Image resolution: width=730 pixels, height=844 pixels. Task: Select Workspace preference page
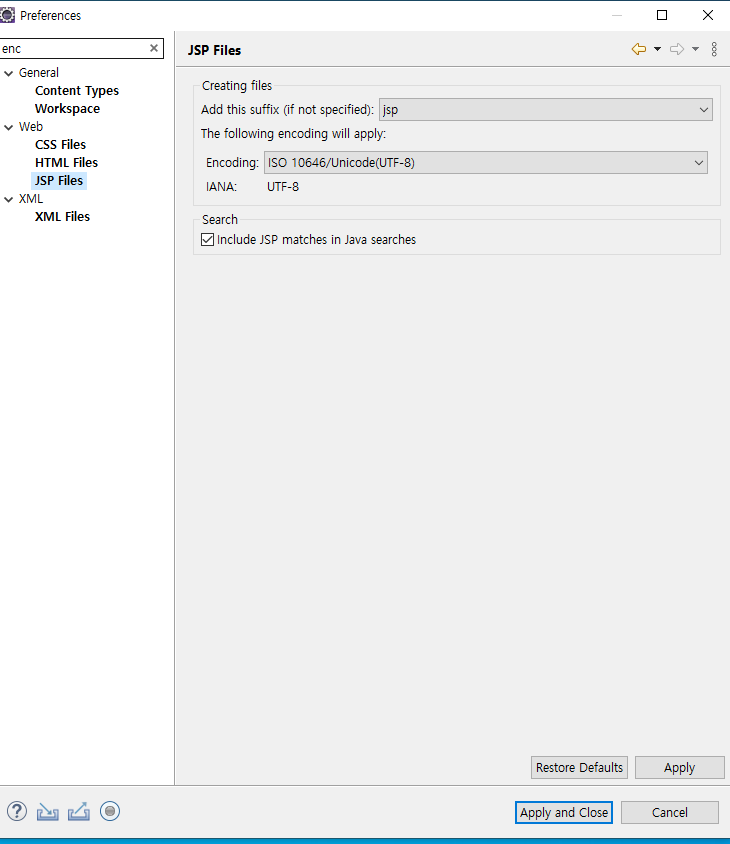68,109
